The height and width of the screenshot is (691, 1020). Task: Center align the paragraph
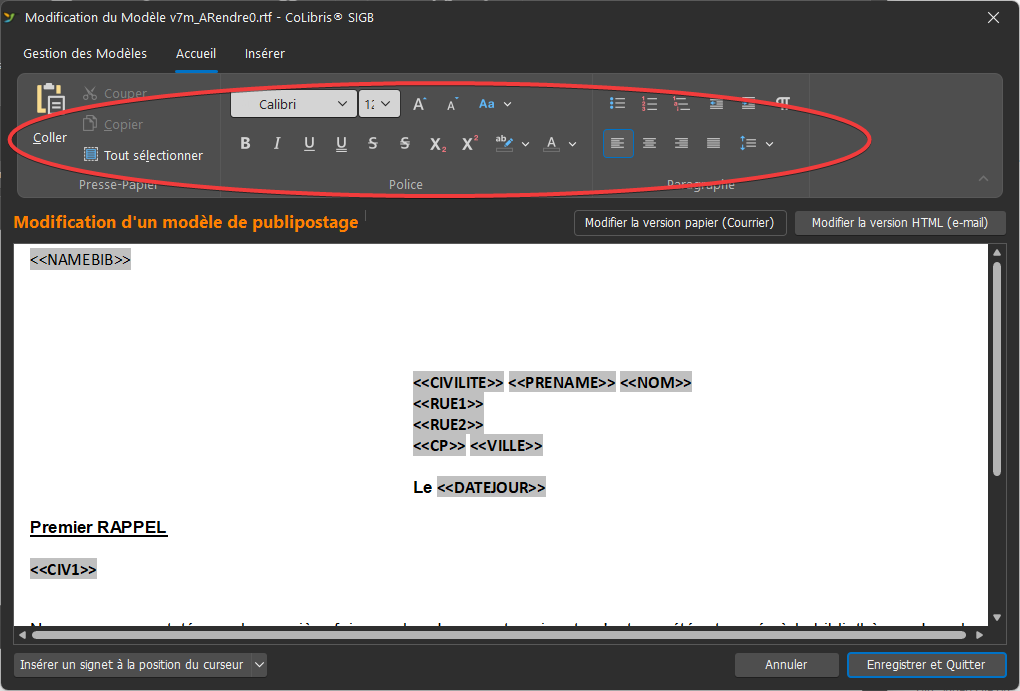coord(650,144)
